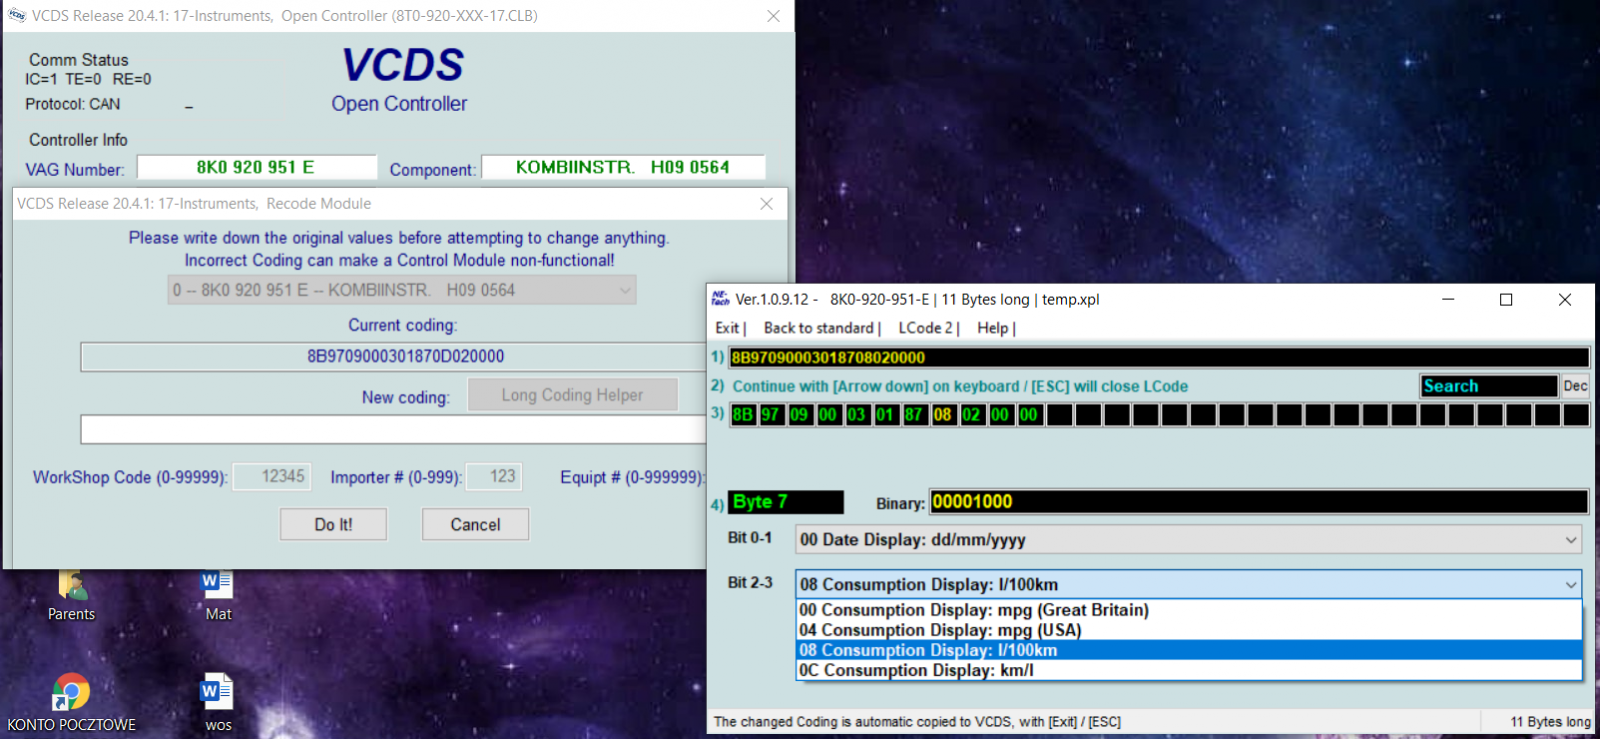Open the Exit menu in LCode
Screen dimensions: 1600x739
[728, 328]
